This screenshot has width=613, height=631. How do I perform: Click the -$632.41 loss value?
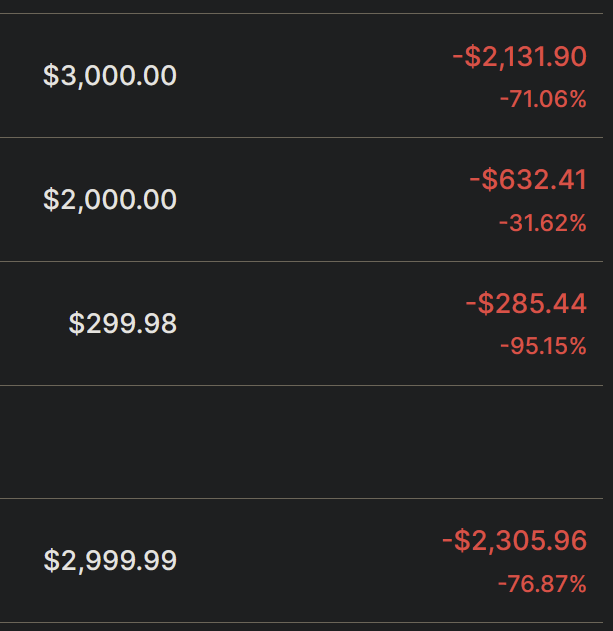[x=527, y=180]
